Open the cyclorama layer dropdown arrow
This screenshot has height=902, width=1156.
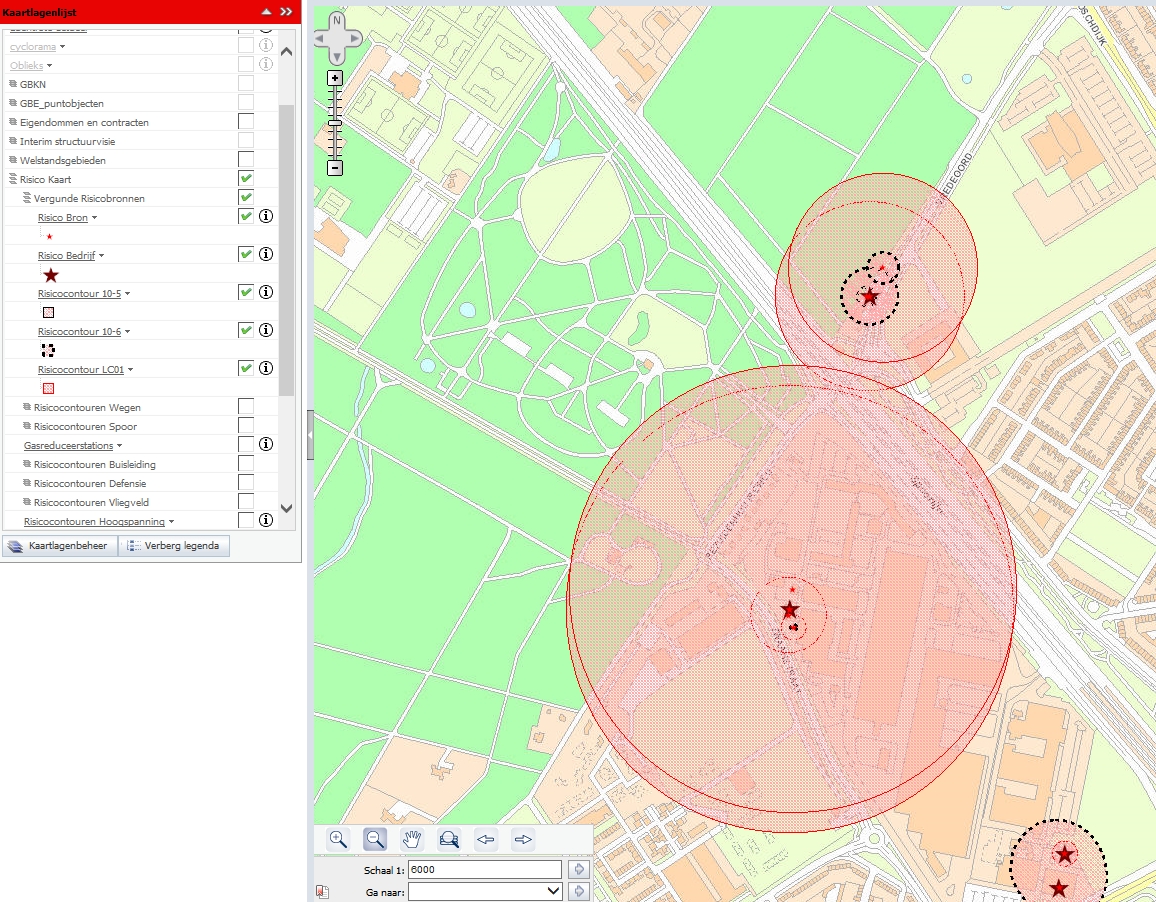63,47
